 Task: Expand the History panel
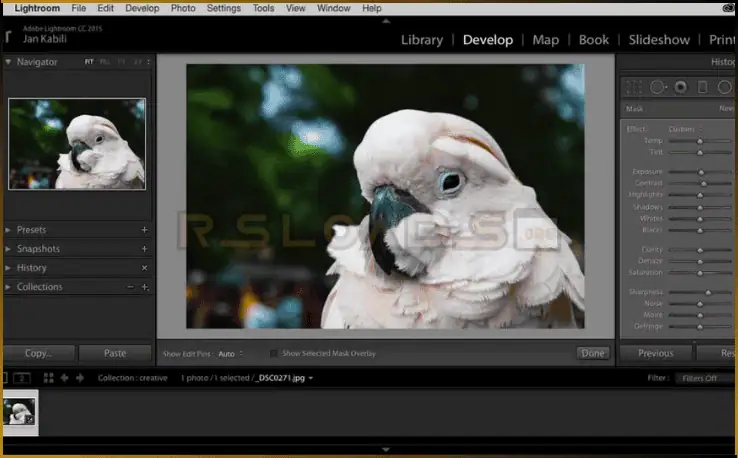[8, 268]
